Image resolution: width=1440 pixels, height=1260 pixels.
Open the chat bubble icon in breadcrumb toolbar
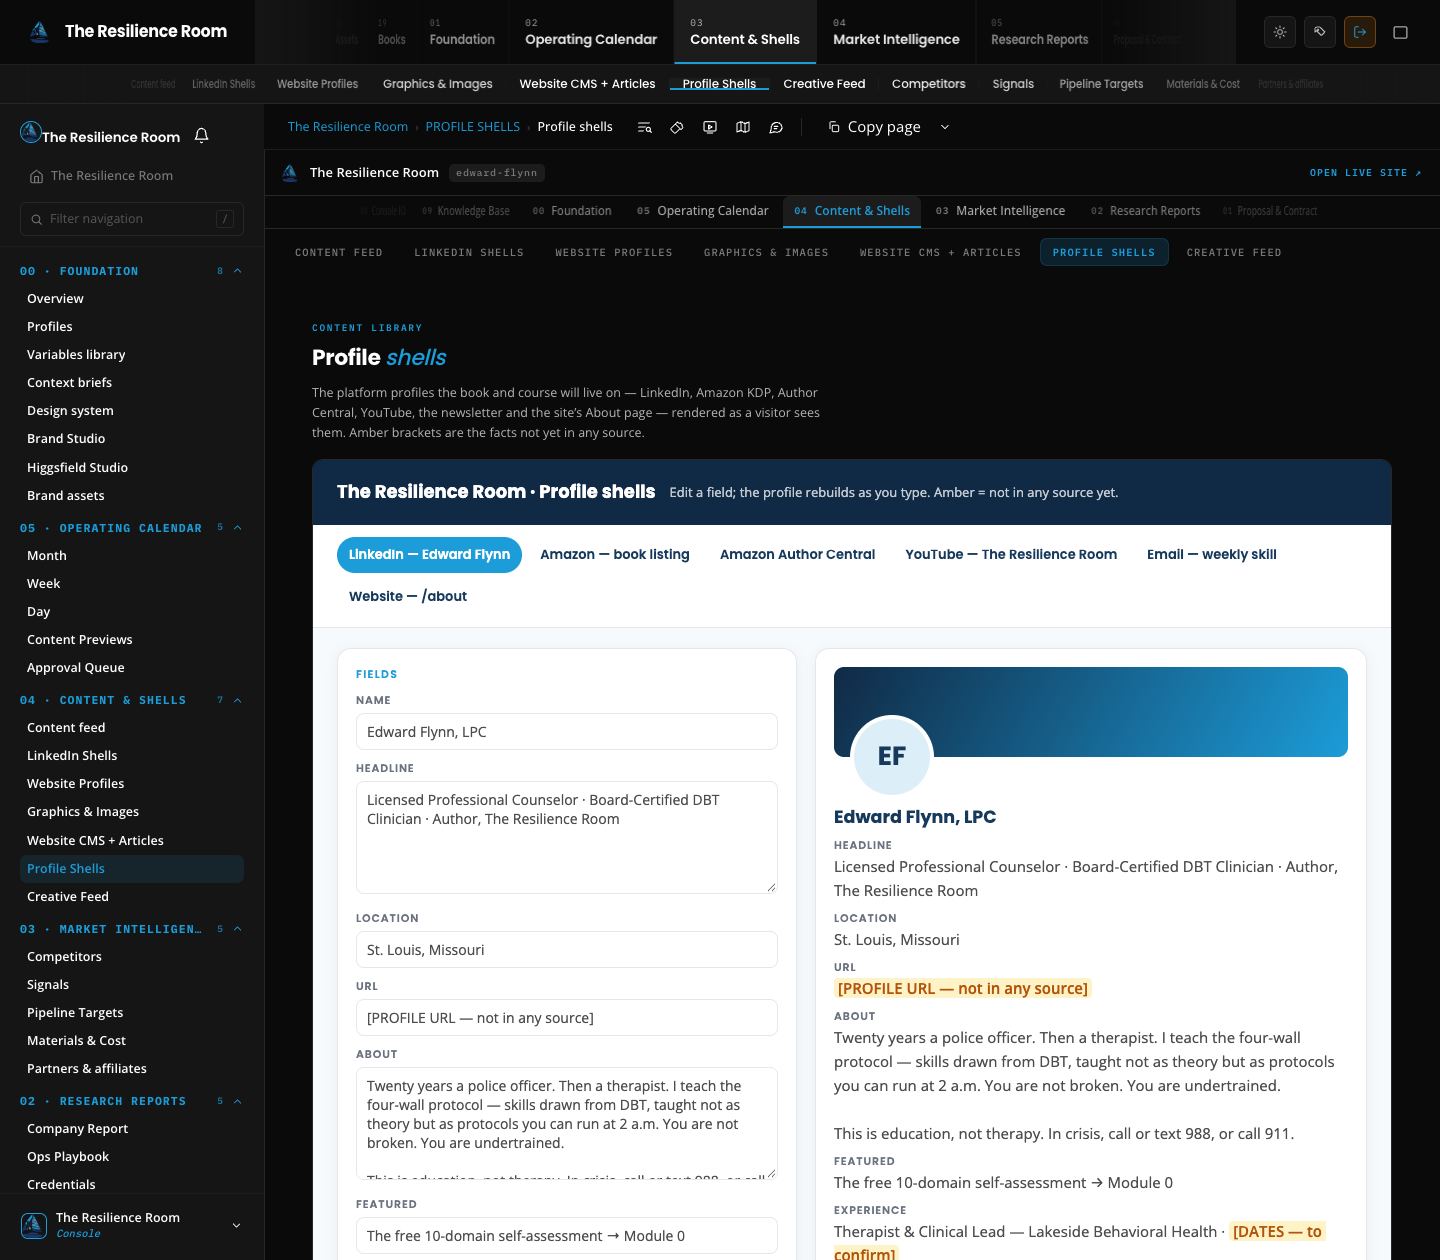776,127
